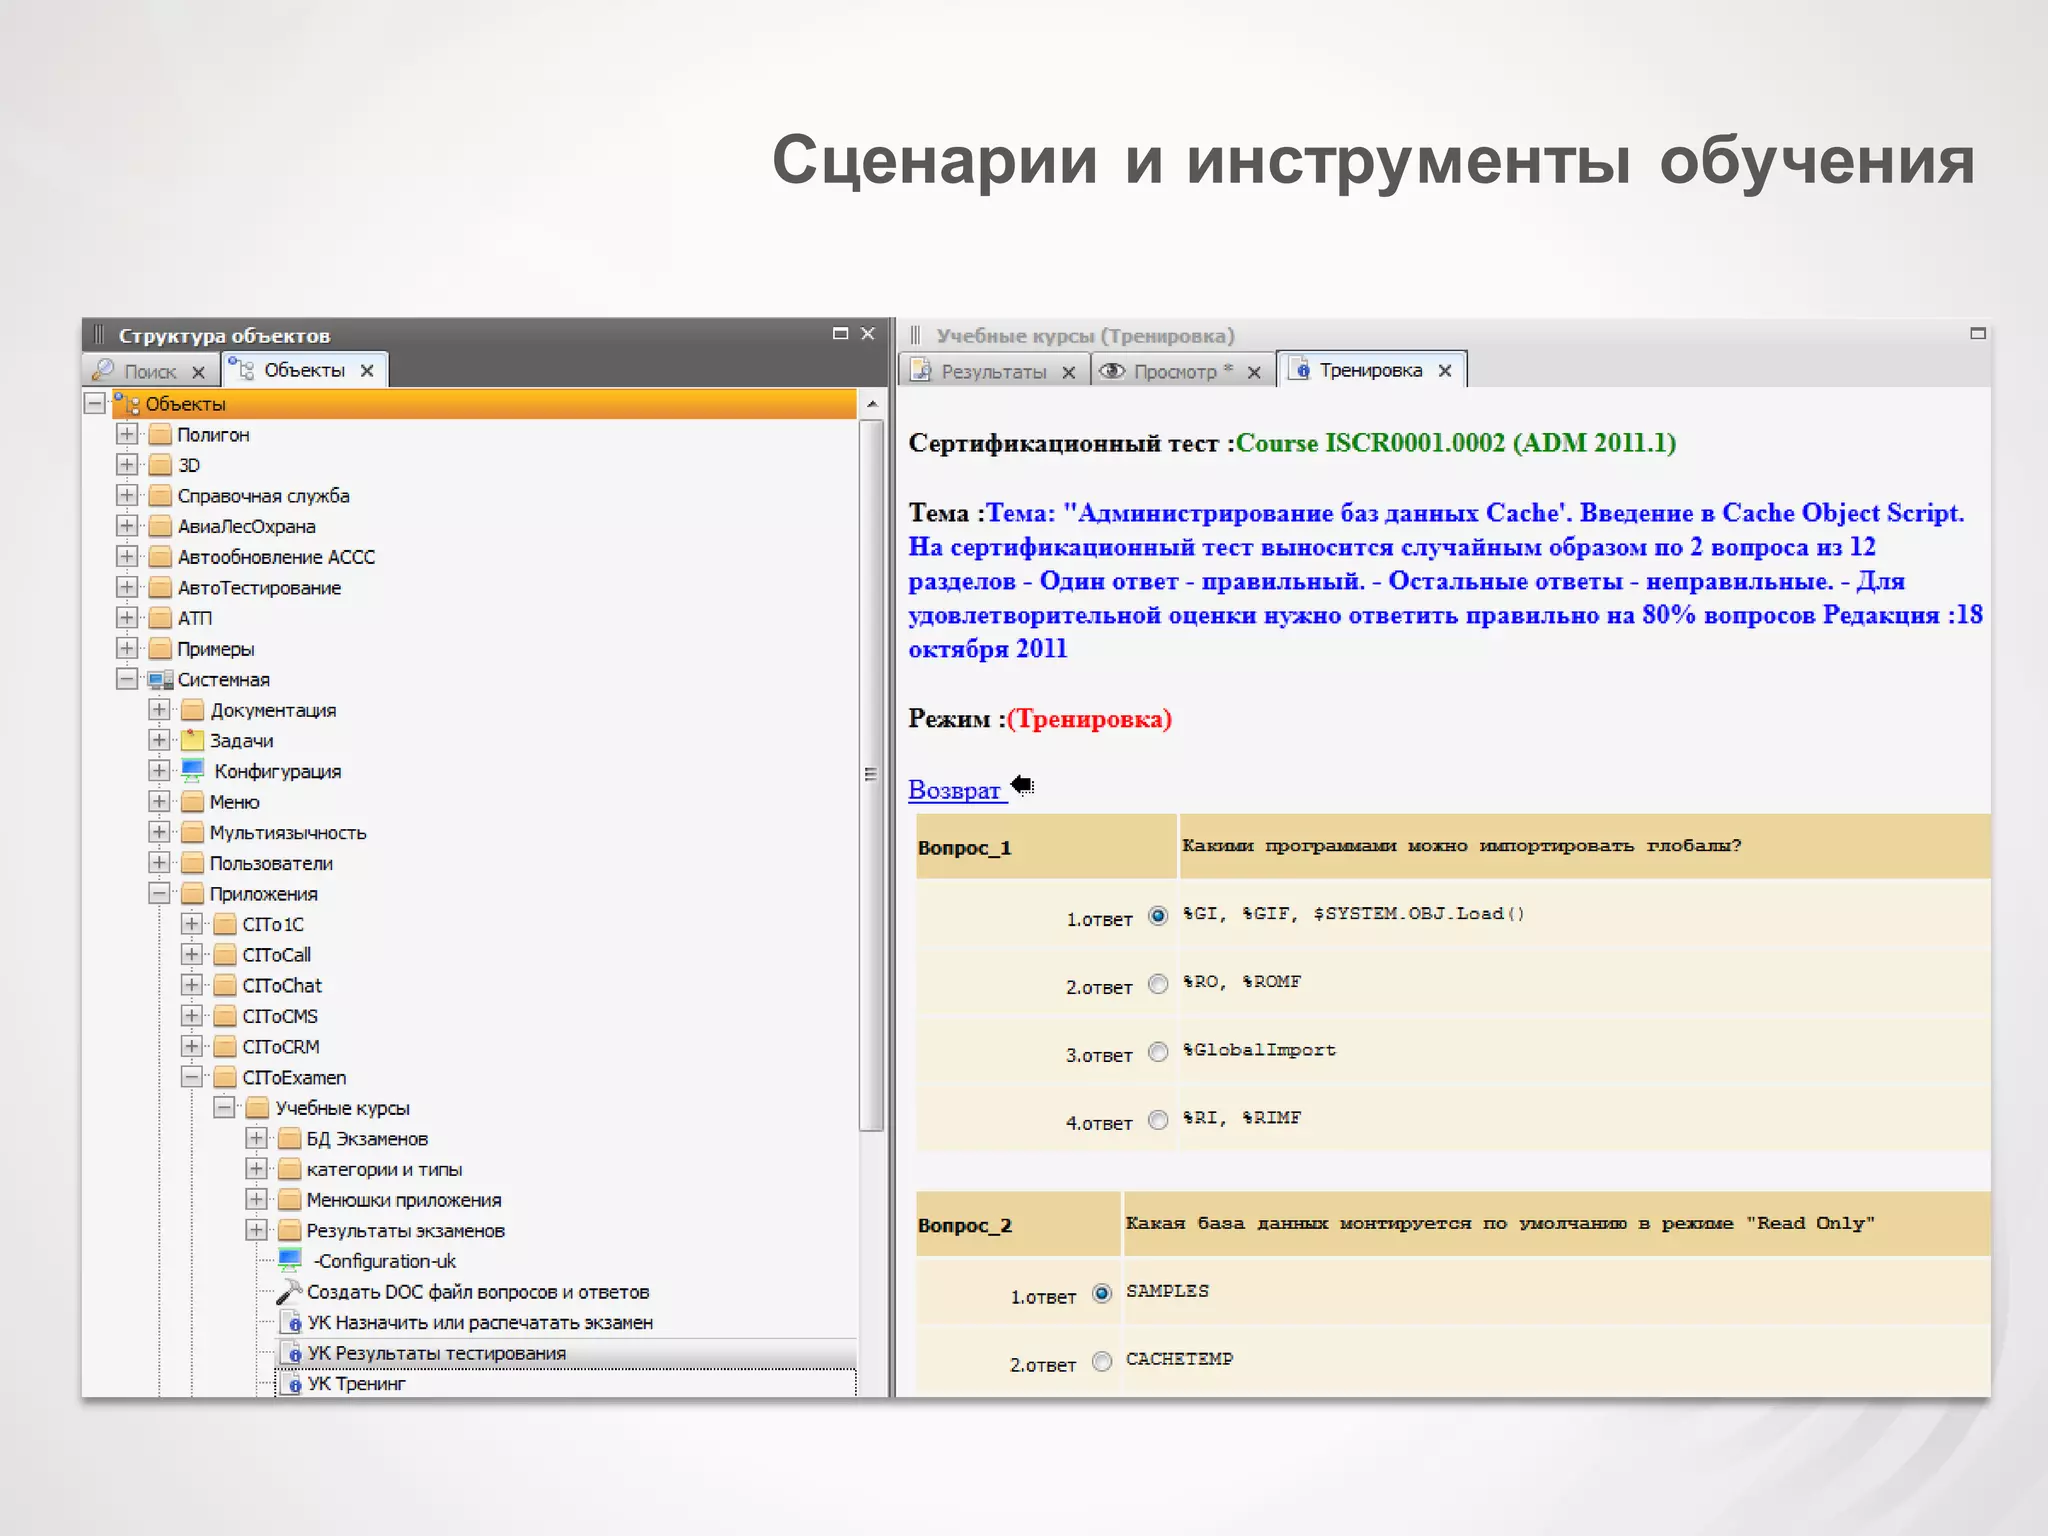The height and width of the screenshot is (1536, 2048).
Task: Click the black back arrow near Возврат
Action: [1023, 786]
